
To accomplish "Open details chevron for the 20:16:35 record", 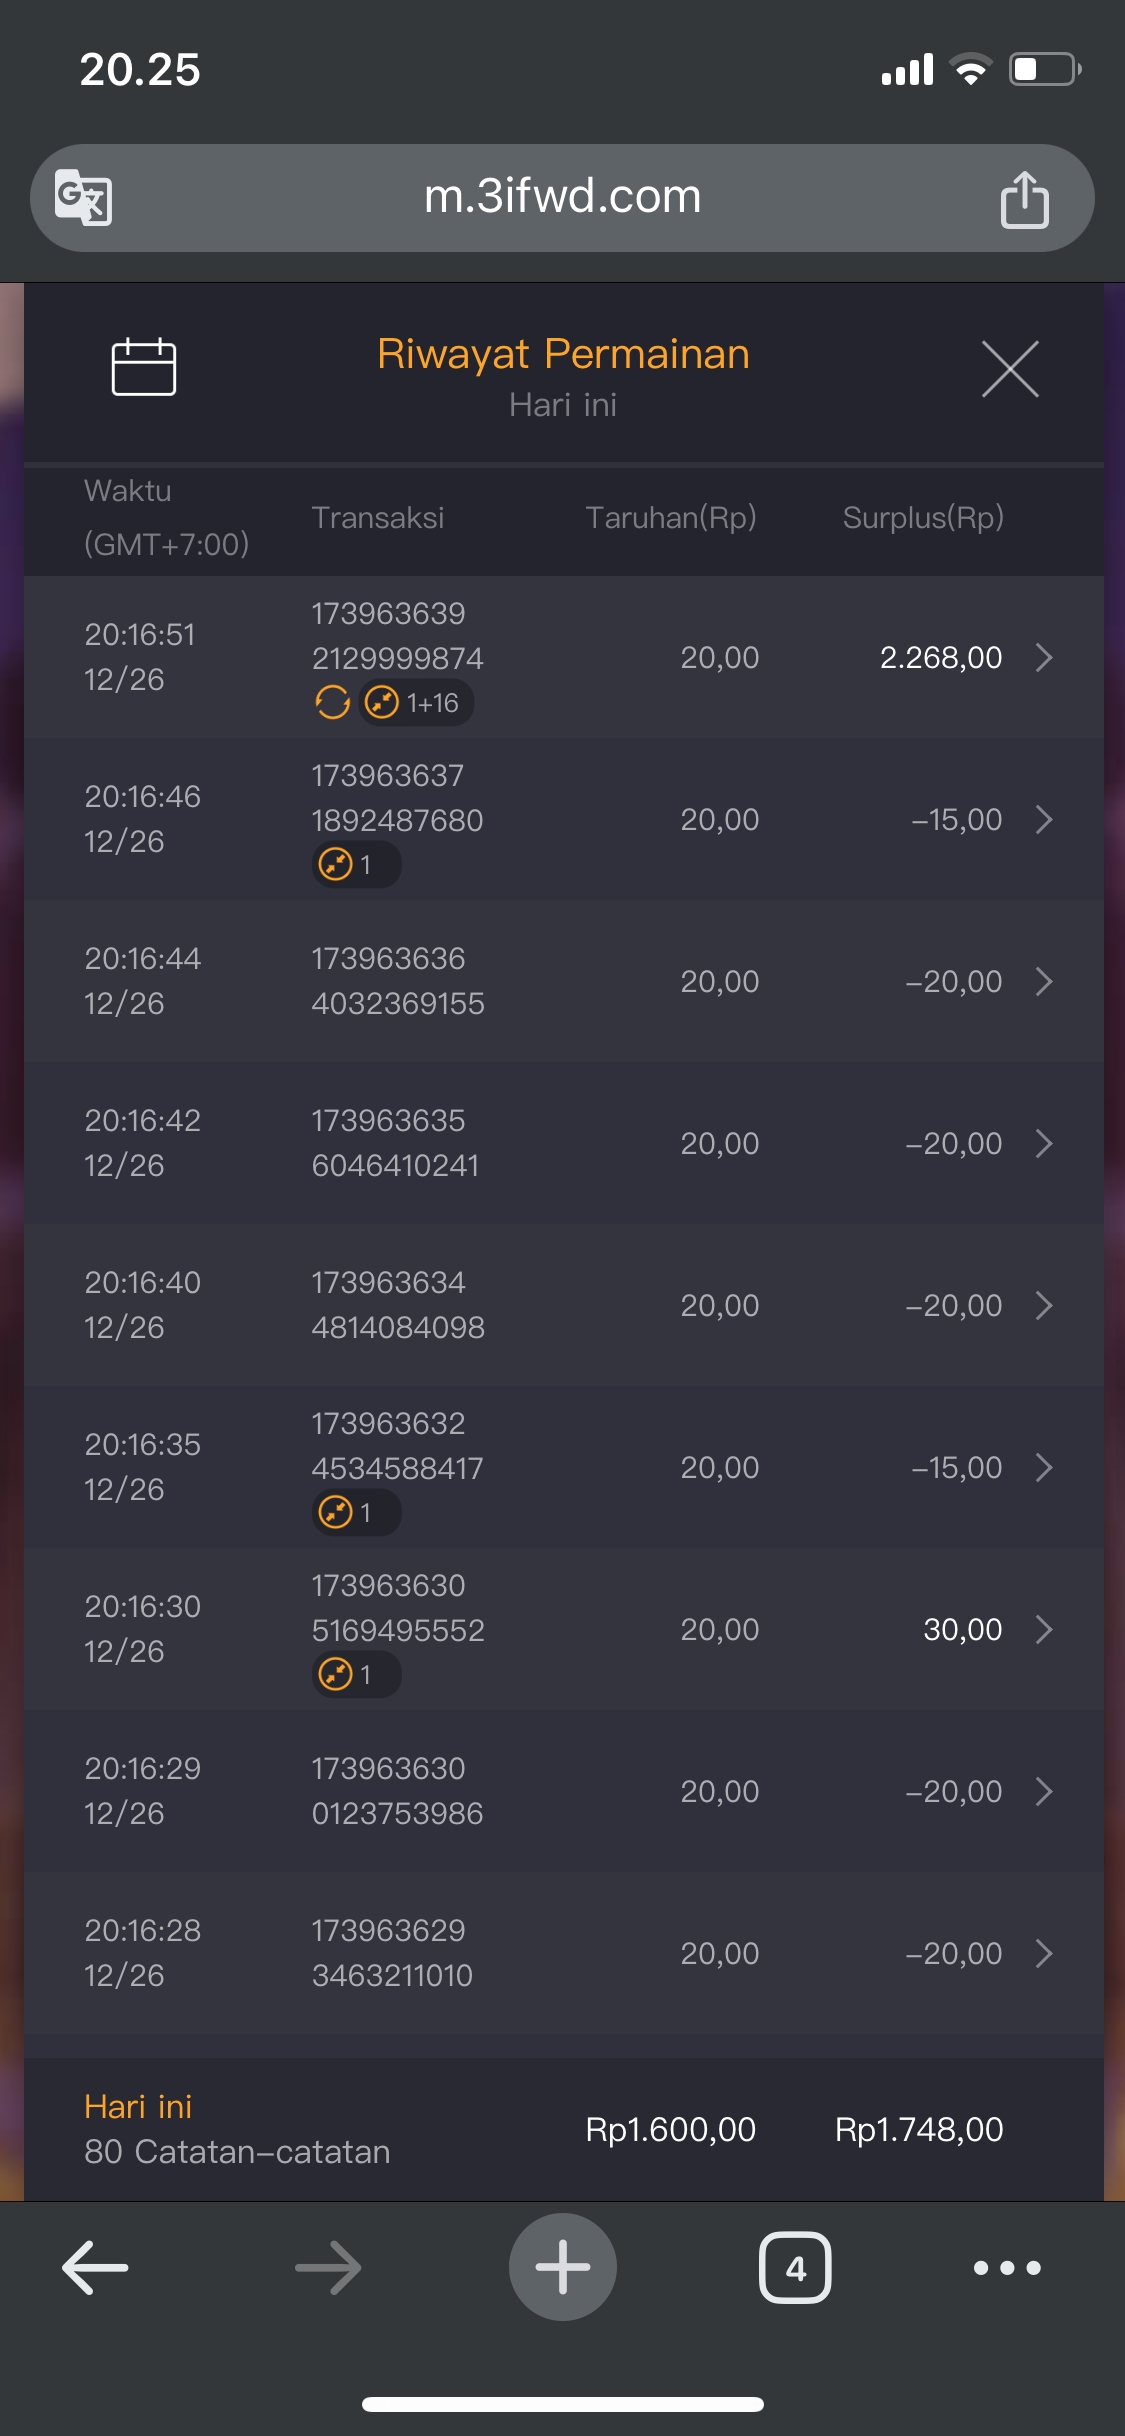I will point(1044,1467).
